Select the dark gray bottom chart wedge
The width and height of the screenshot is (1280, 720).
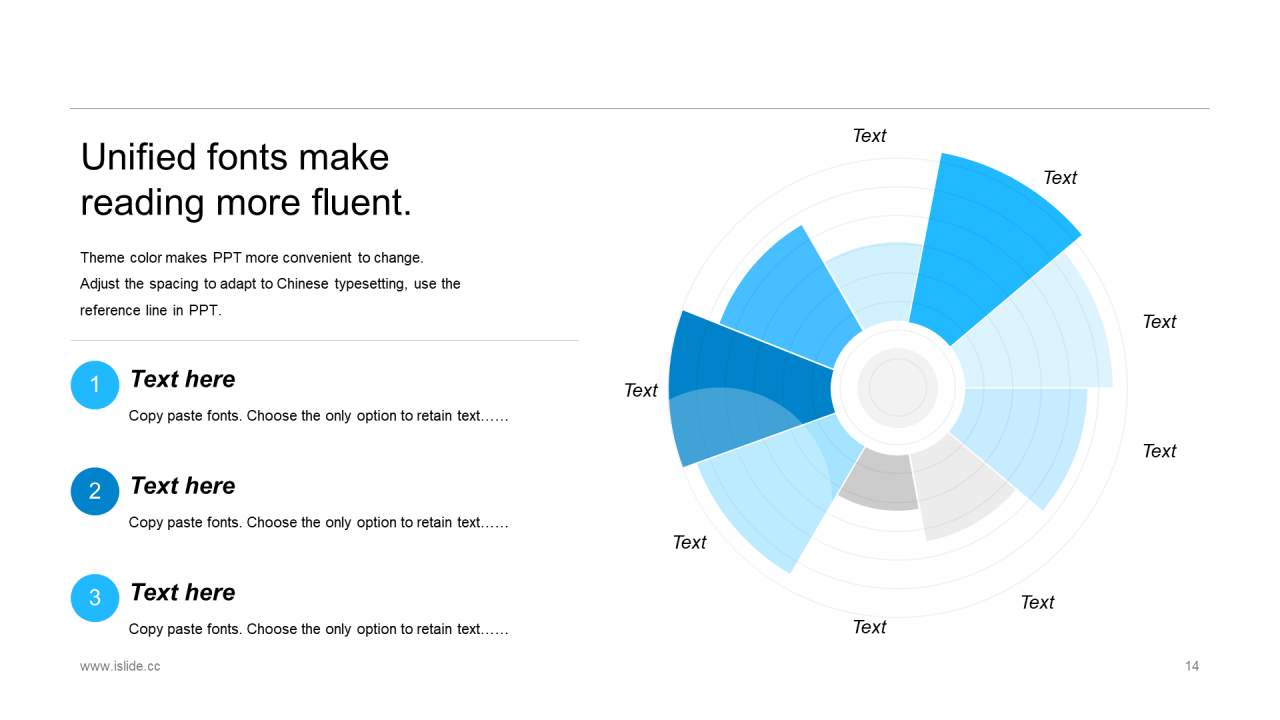click(880, 481)
